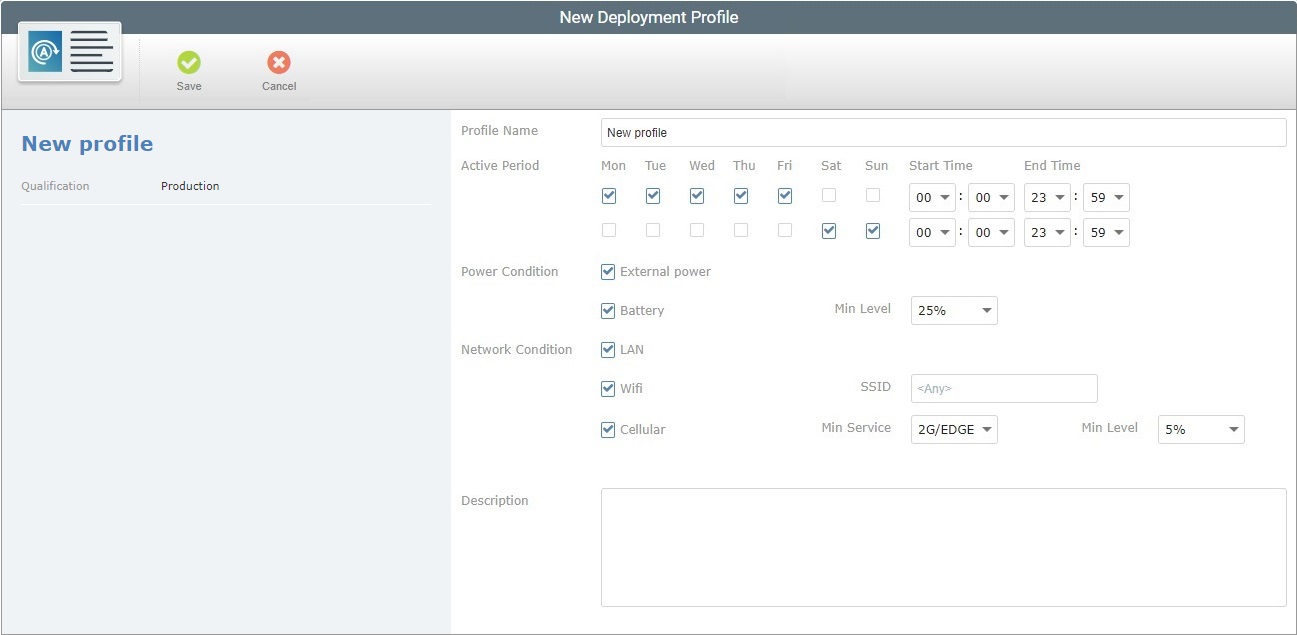Disable the Cellular network condition
This screenshot has height=635, width=1297.
607,429
